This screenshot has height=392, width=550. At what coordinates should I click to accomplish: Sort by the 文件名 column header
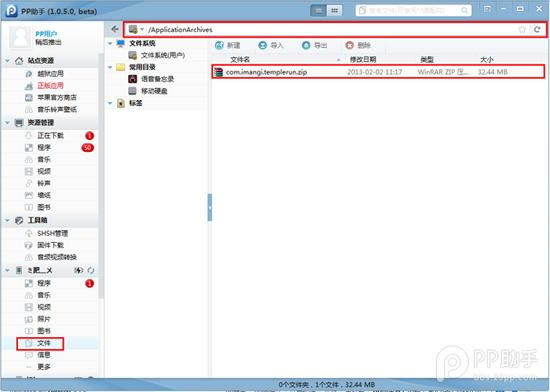coord(240,60)
